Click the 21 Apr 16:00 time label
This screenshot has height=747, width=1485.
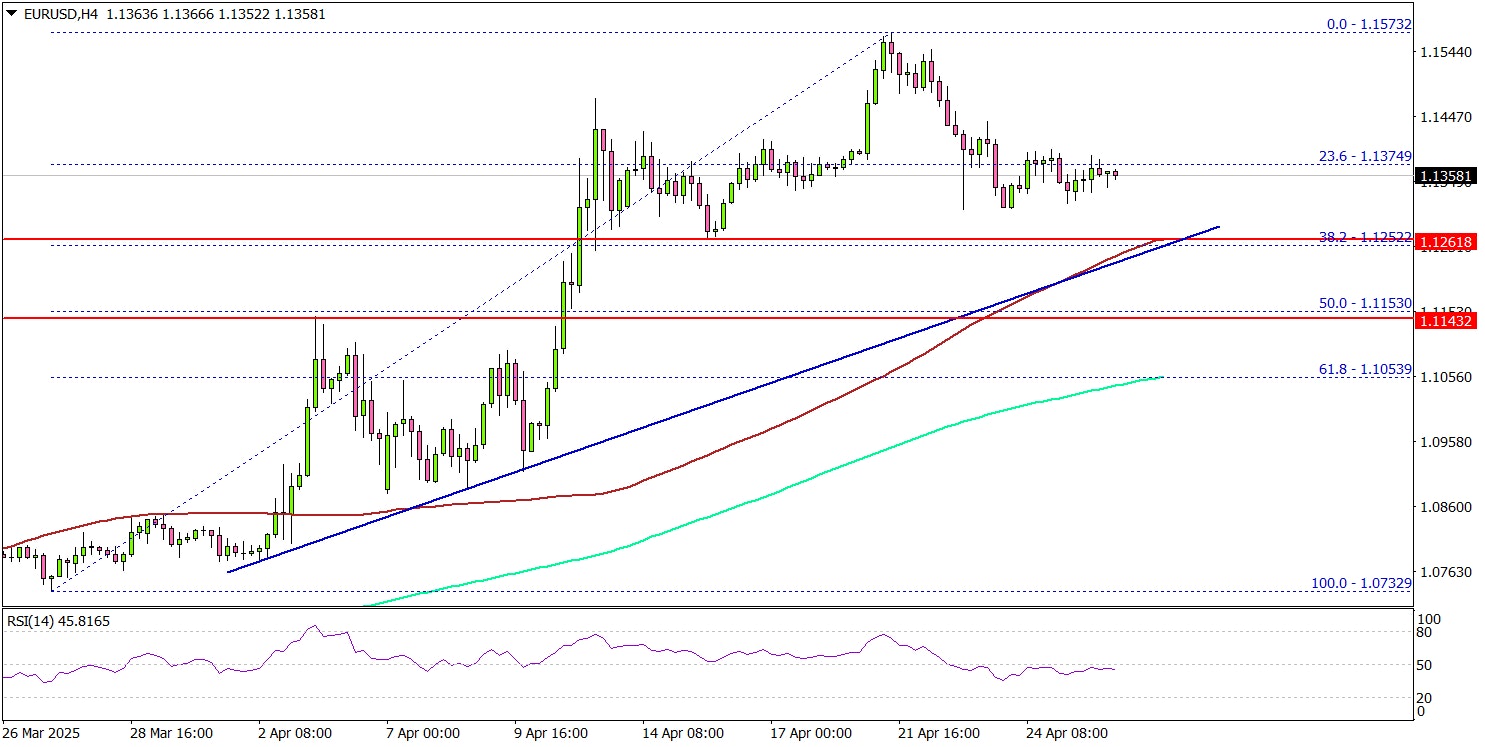coord(940,732)
